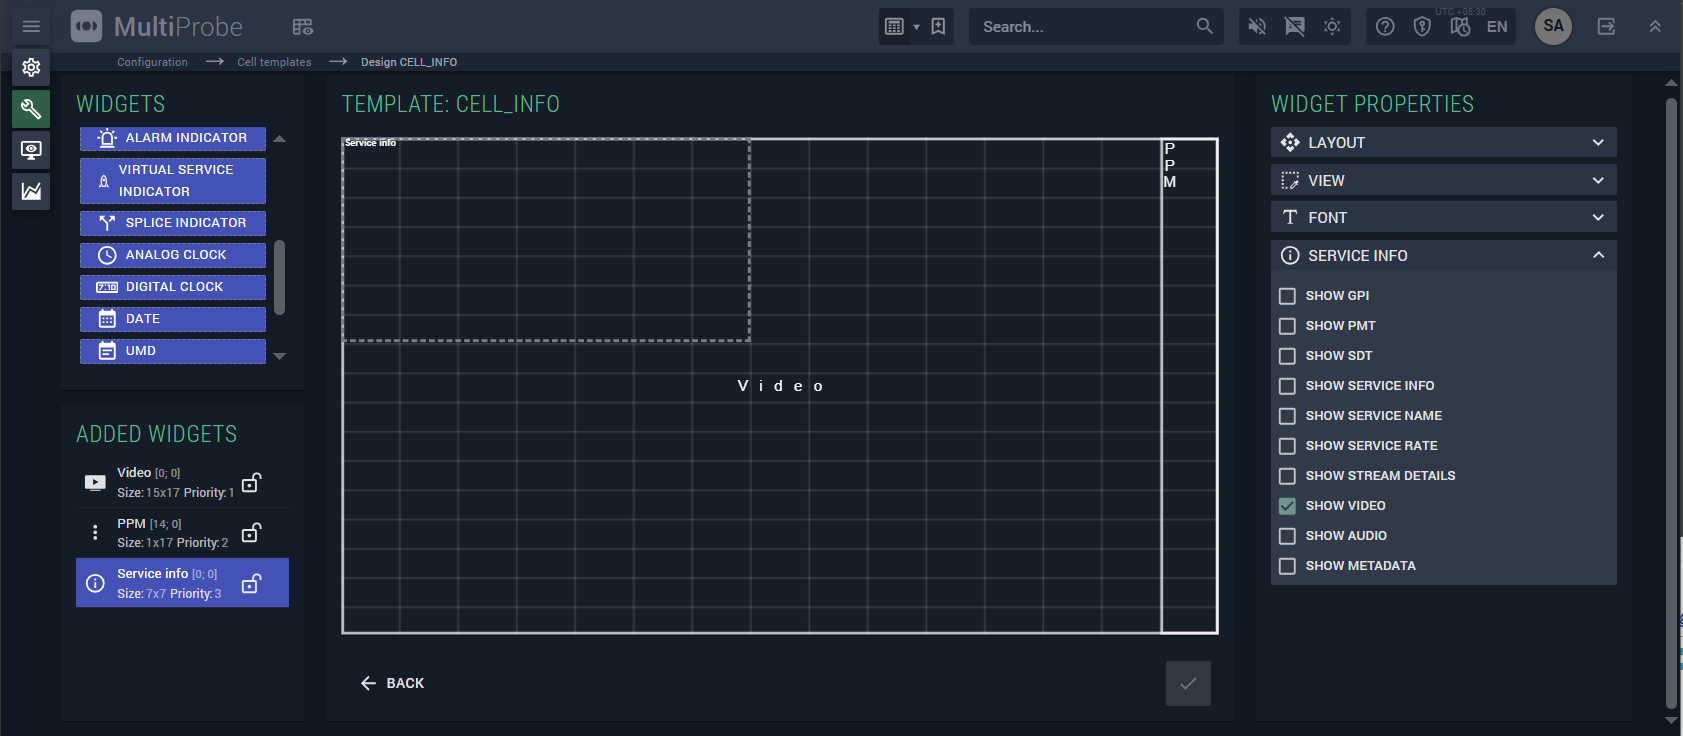This screenshot has width=1683, height=736.
Task: Open the hamburger main menu
Action: pyautogui.click(x=31, y=26)
